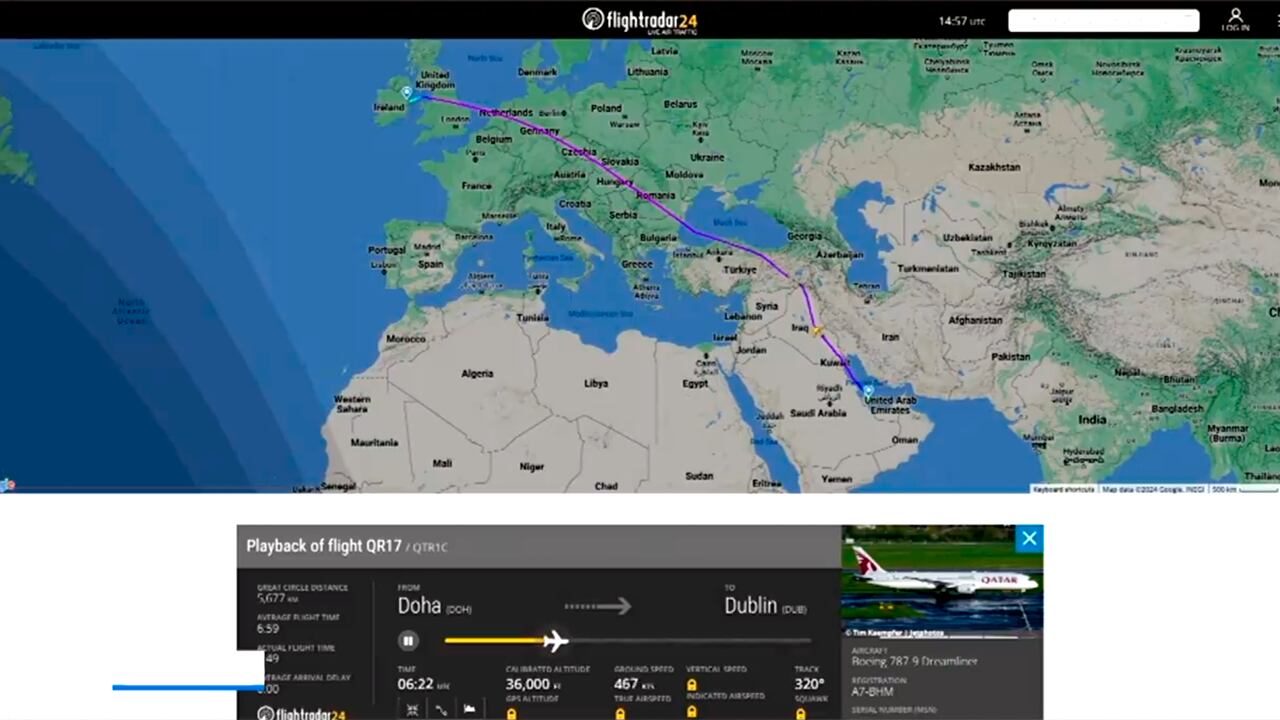Click the plane marker on the playback progress bar
This screenshot has height=720, width=1280.
click(555, 641)
